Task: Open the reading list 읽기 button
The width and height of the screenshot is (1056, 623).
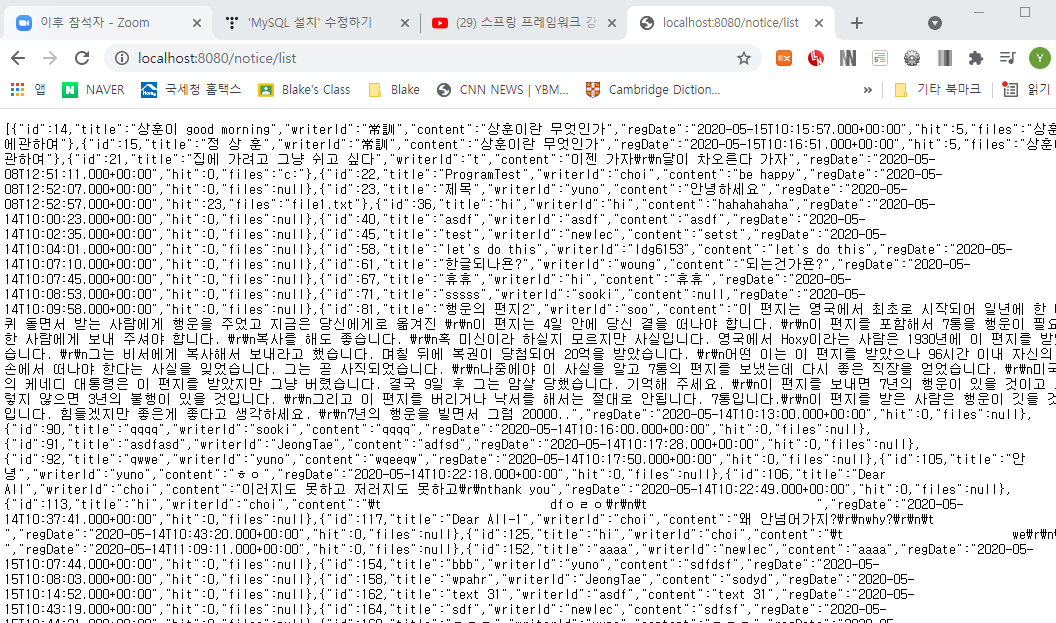Action: point(1027,90)
